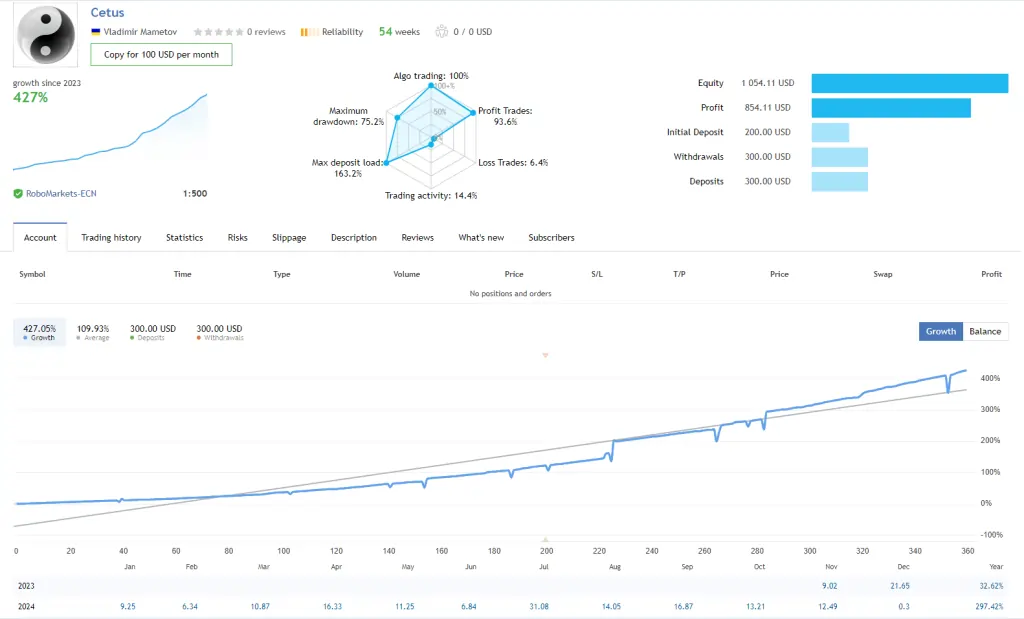Click the Ukraine flag icon beside Vladimir Mametov
This screenshot has width=1024, height=619.
tap(95, 31)
